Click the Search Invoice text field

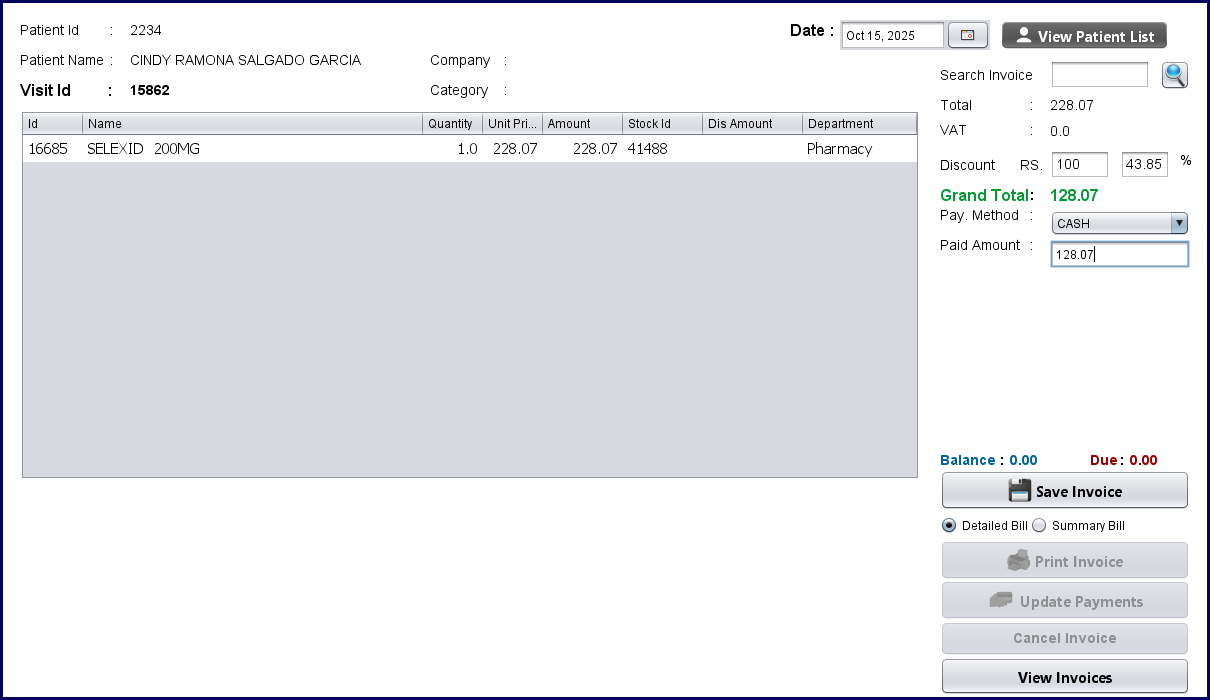(x=1099, y=75)
